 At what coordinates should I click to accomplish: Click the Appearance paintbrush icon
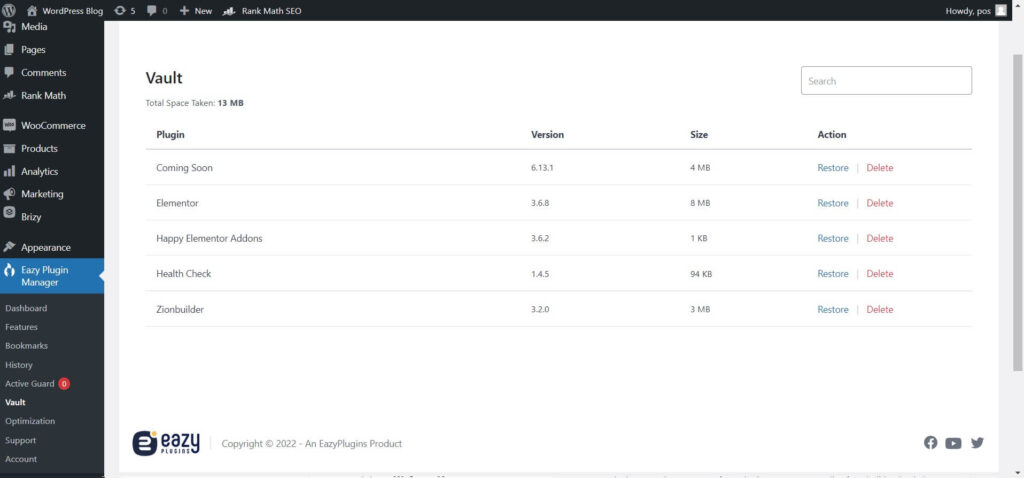(x=9, y=247)
